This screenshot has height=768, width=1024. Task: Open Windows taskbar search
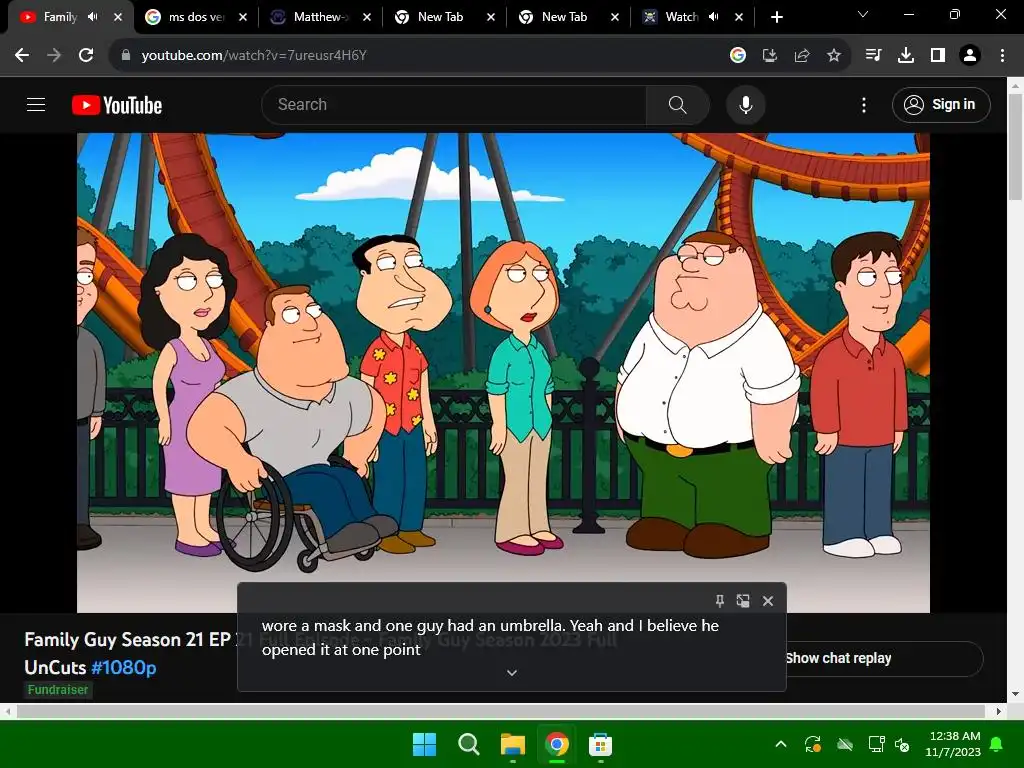point(468,744)
